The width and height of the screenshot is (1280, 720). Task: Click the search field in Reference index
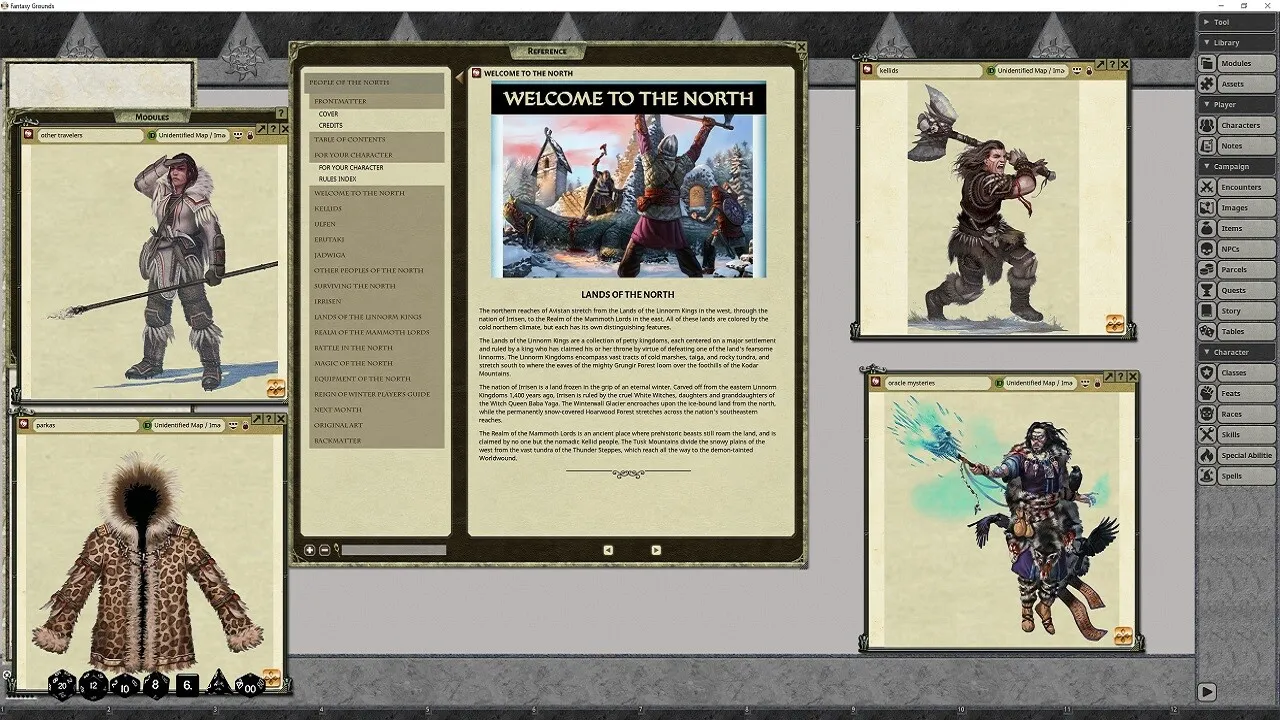pos(394,550)
